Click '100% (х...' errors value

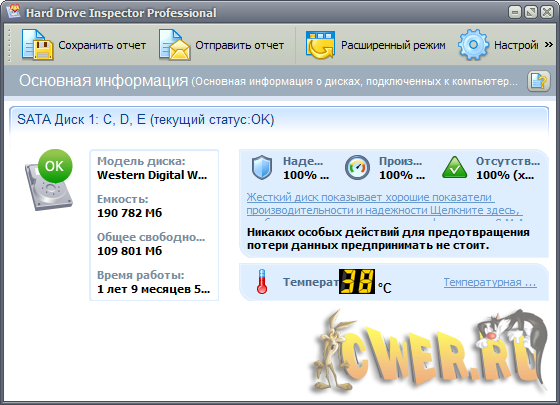(505, 175)
